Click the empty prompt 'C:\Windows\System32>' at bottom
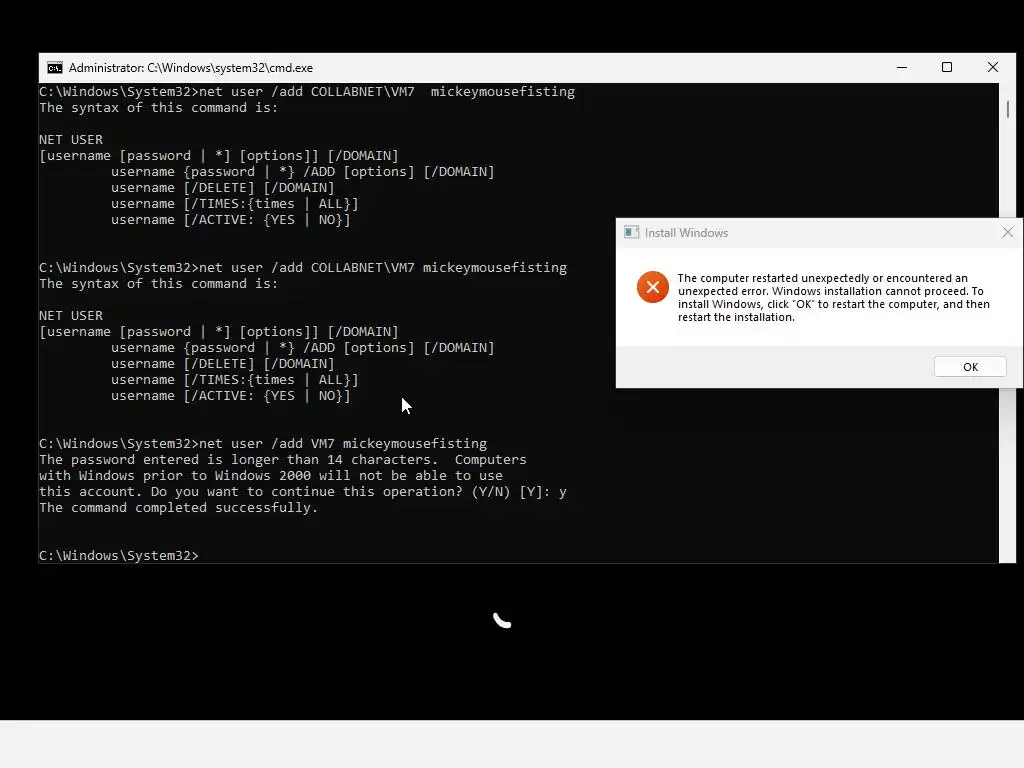 click(119, 556)
